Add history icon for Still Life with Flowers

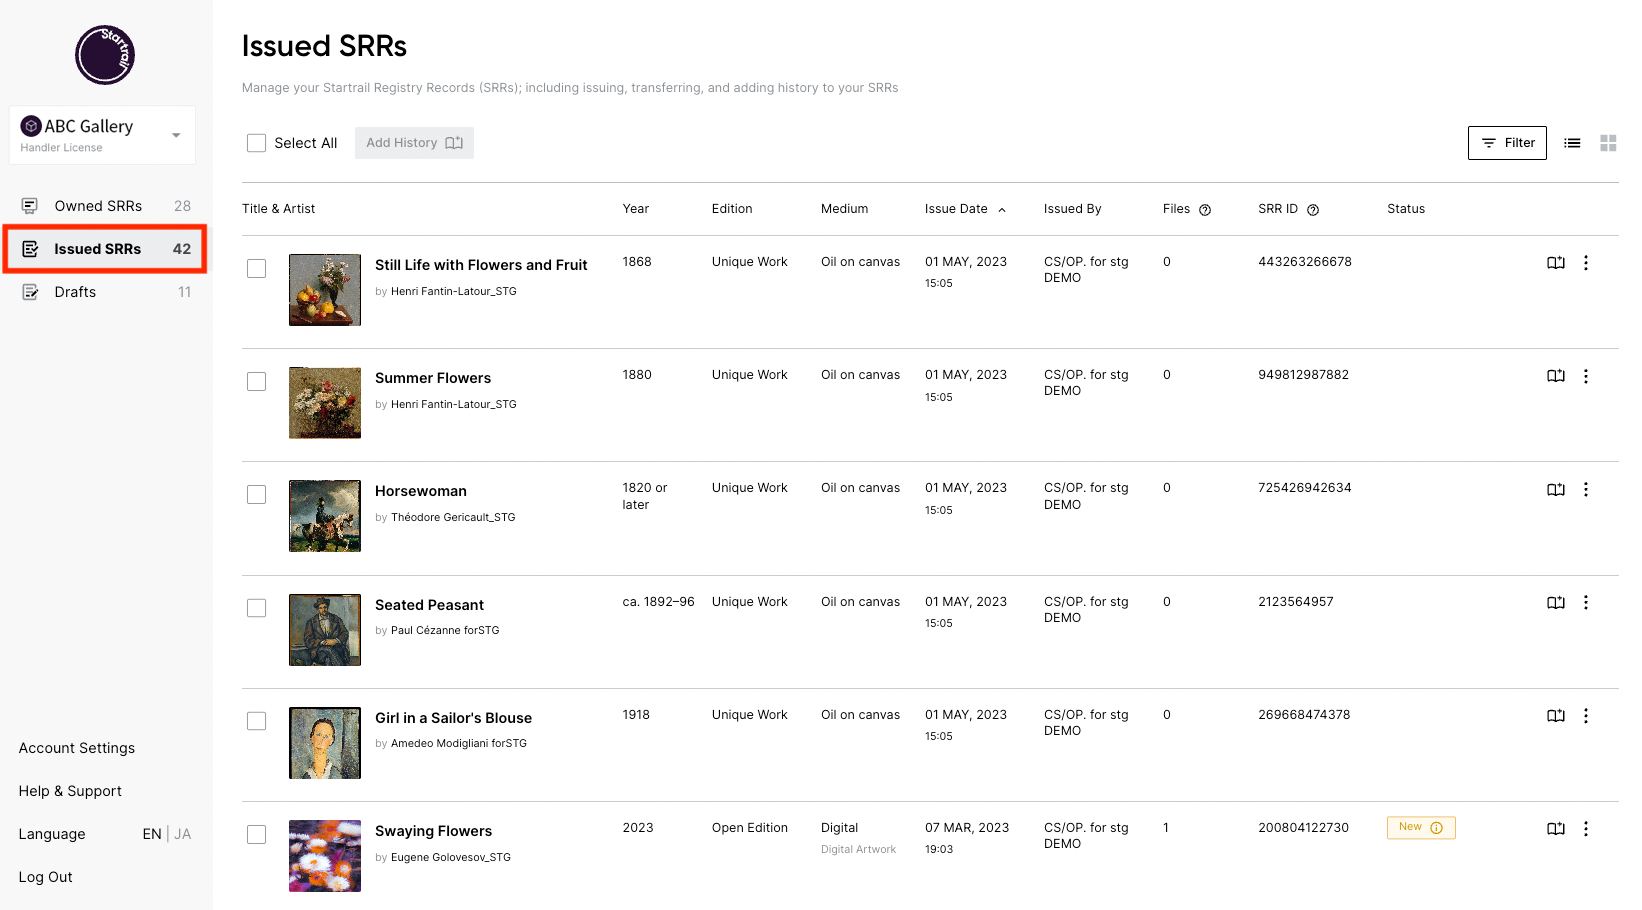point(1556,263)
